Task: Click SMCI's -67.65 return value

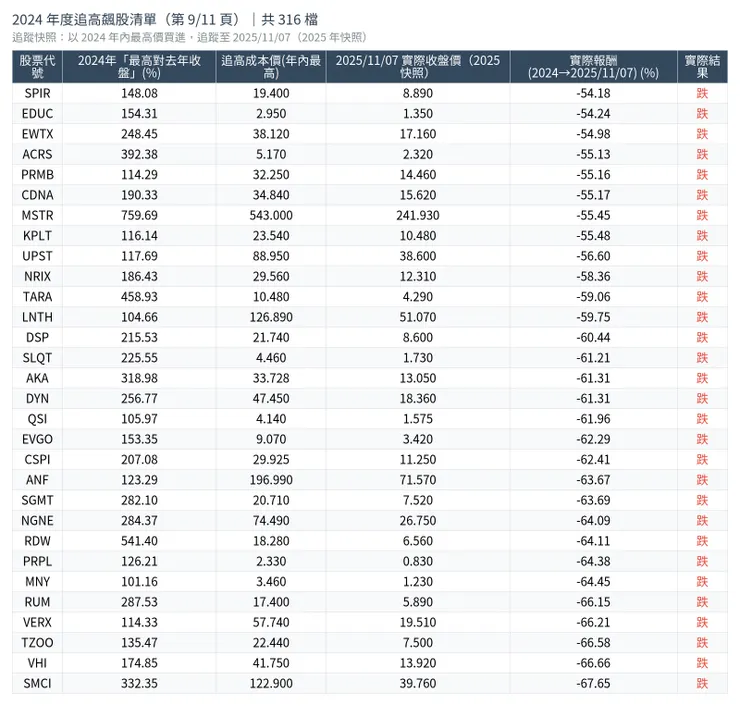Action: point(593,683)
